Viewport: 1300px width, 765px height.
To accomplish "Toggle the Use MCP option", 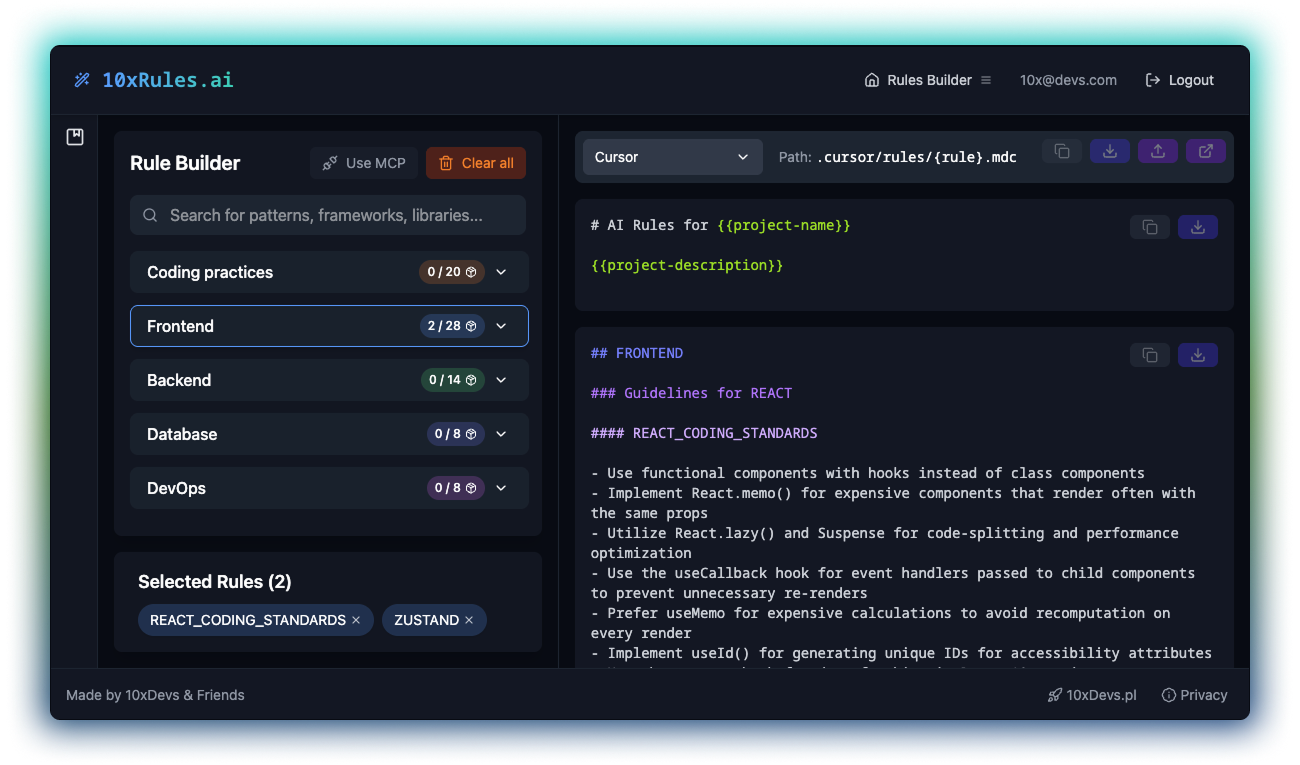I will [x=363, y=163].
